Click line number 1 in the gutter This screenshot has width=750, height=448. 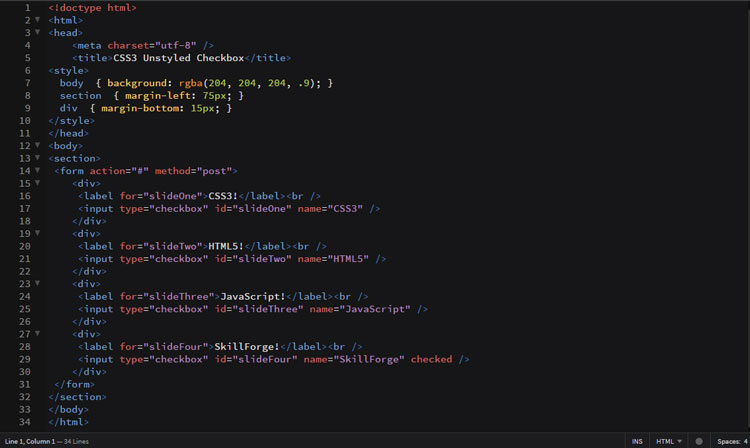point(27,8)
